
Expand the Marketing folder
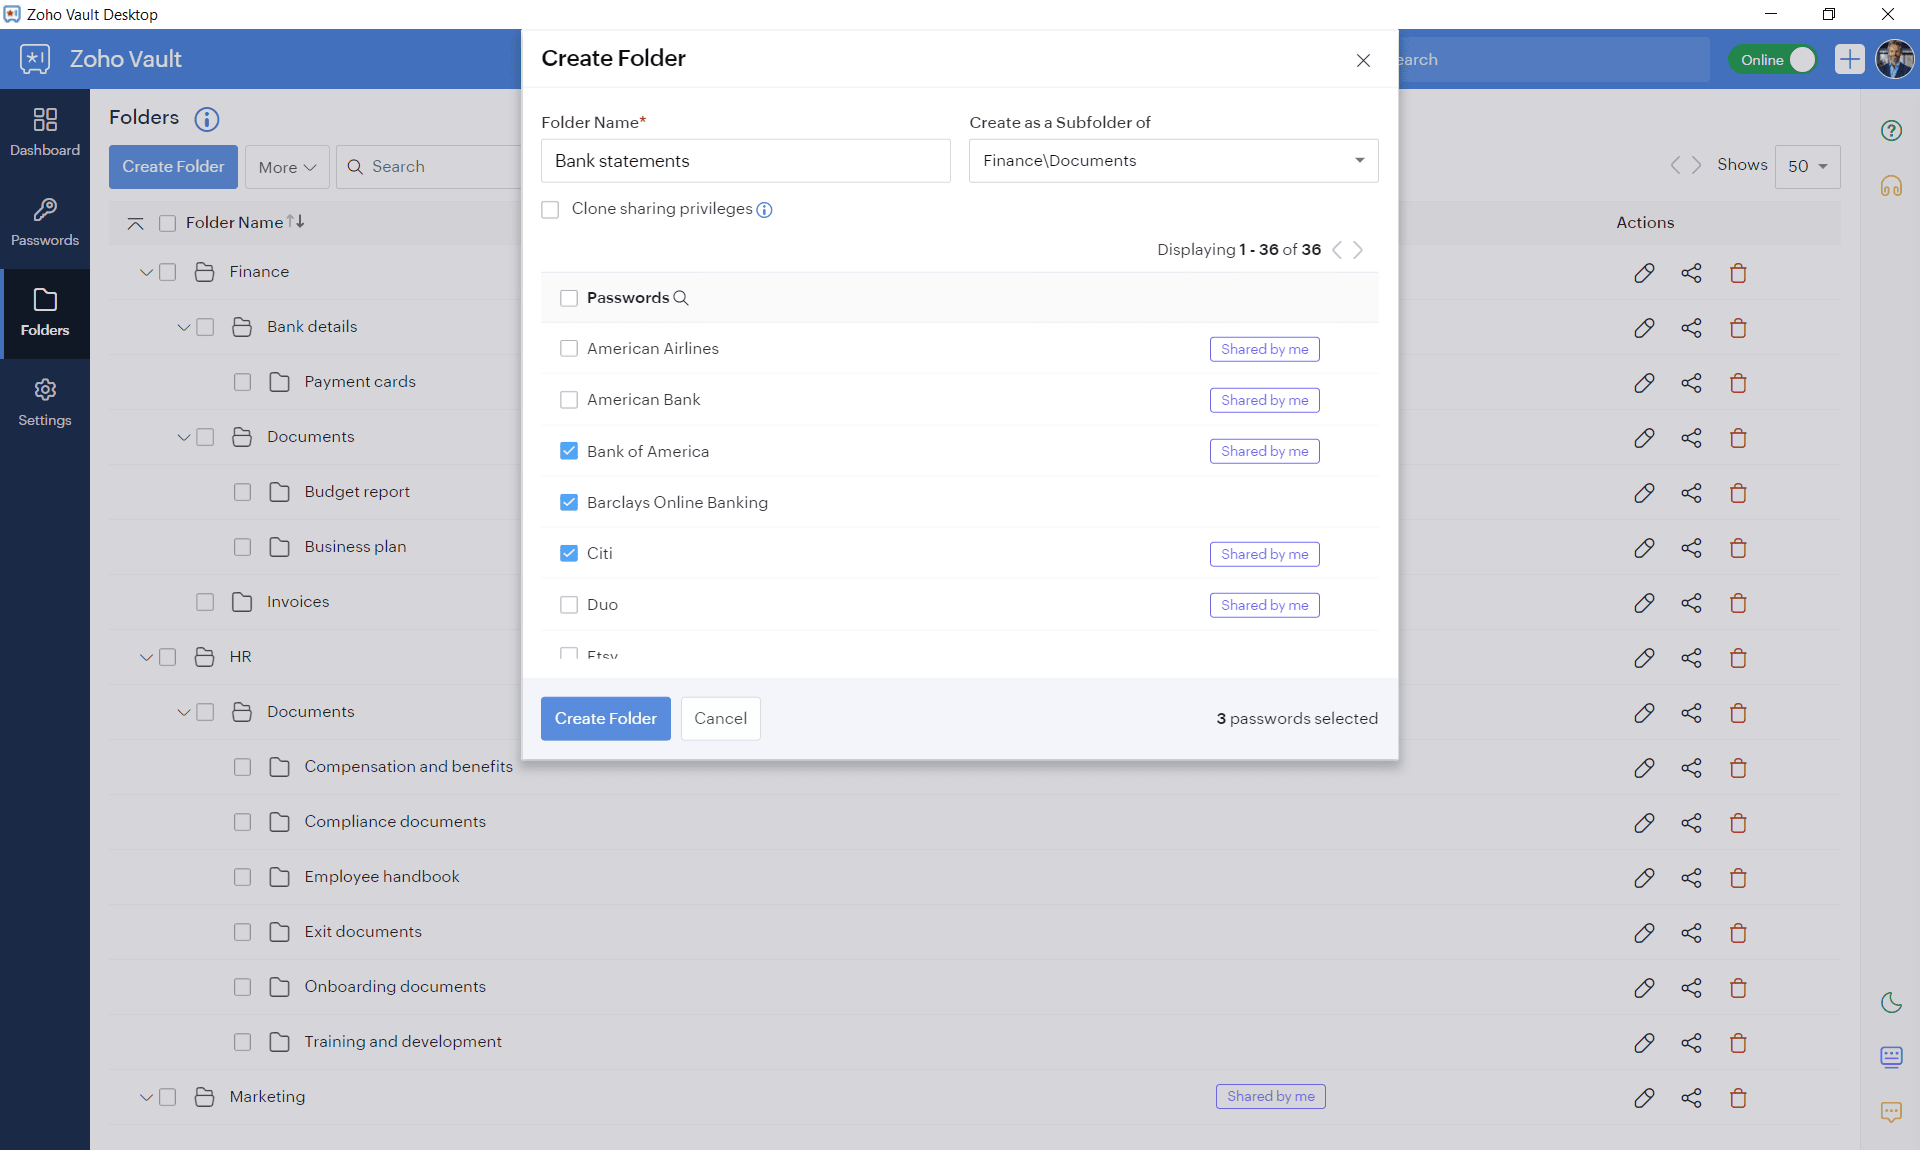click(x=146, y=1097)
